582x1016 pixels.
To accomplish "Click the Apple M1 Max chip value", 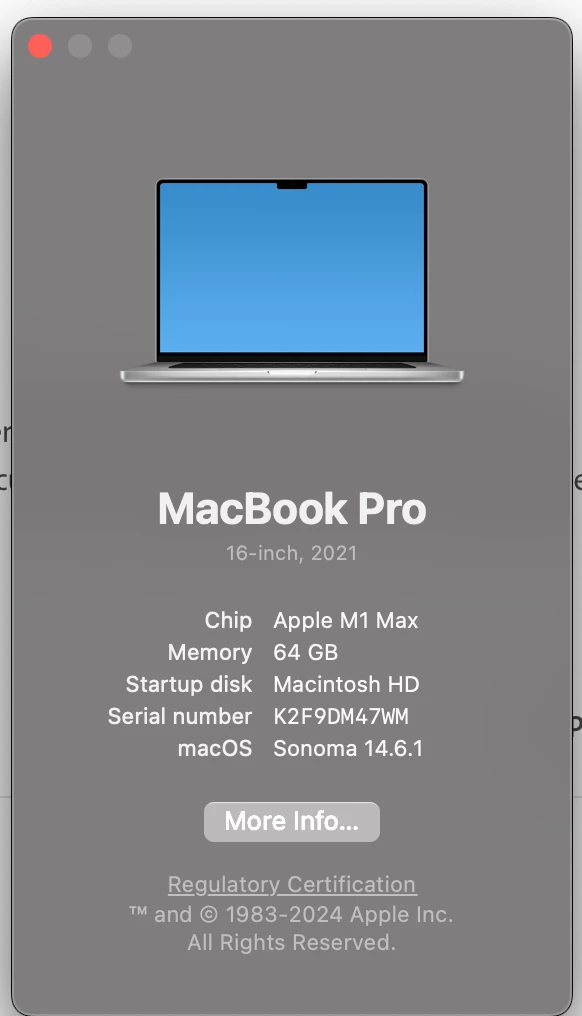I will (345, 621).
